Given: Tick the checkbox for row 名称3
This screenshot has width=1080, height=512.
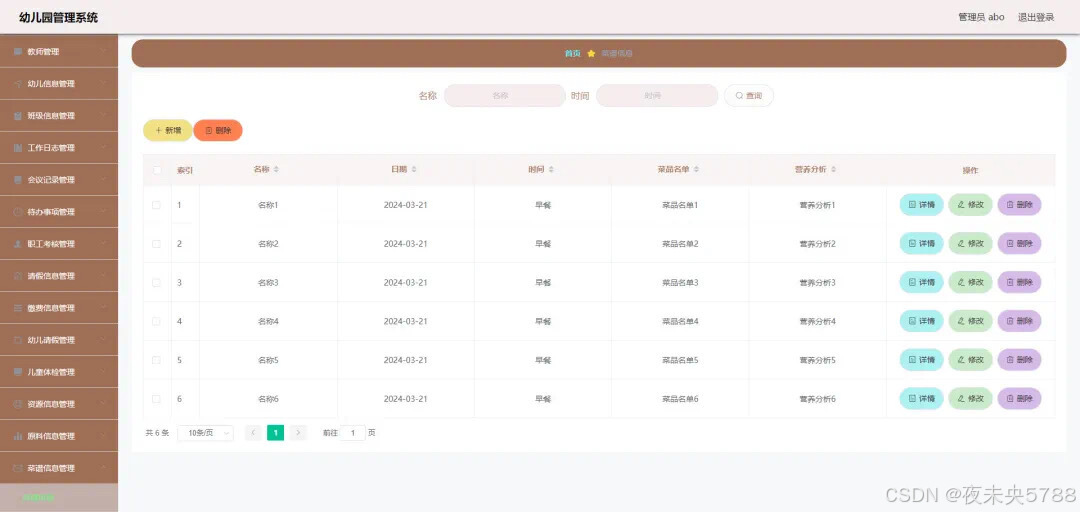Looking at the screenshot, I should [156, 283].
